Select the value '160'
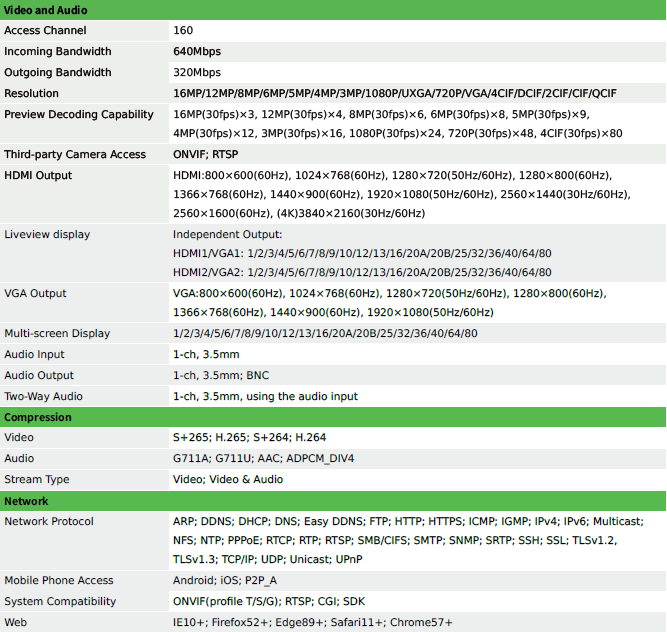The height and width of the screenshot is (632, 667). [x=183, y=30]
